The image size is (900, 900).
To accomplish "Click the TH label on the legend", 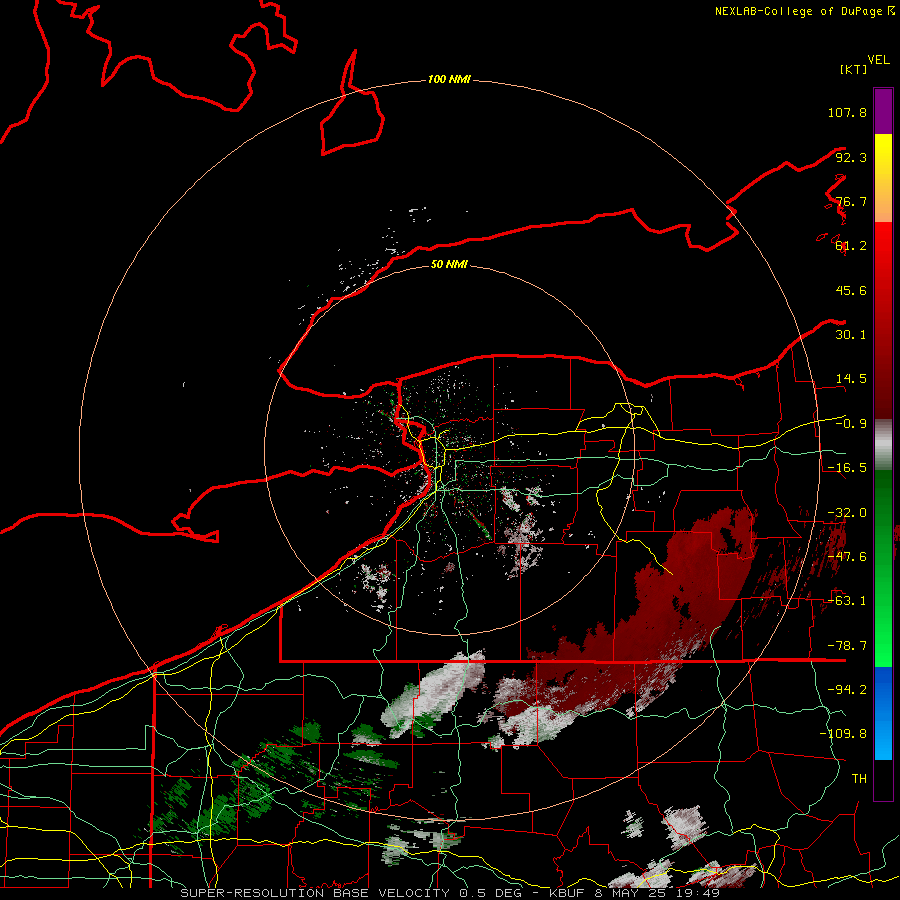I will point(859,779).
